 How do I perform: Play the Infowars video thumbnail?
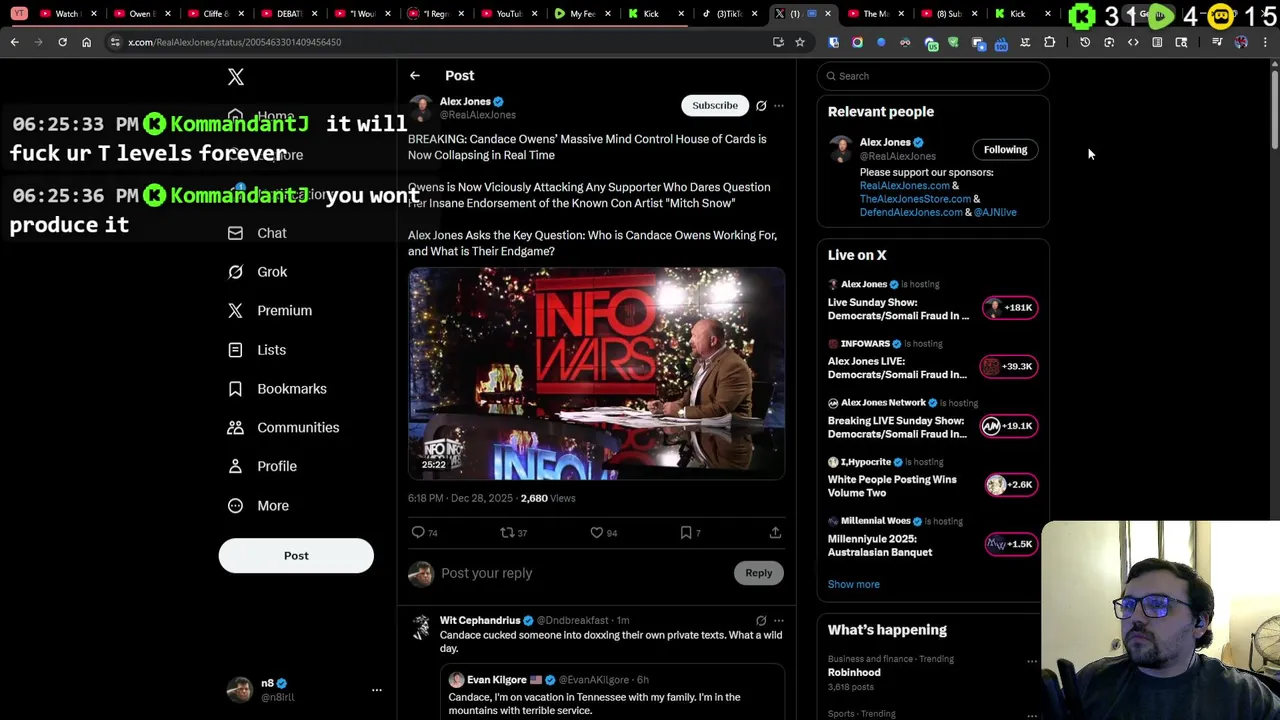coord(596,374)
